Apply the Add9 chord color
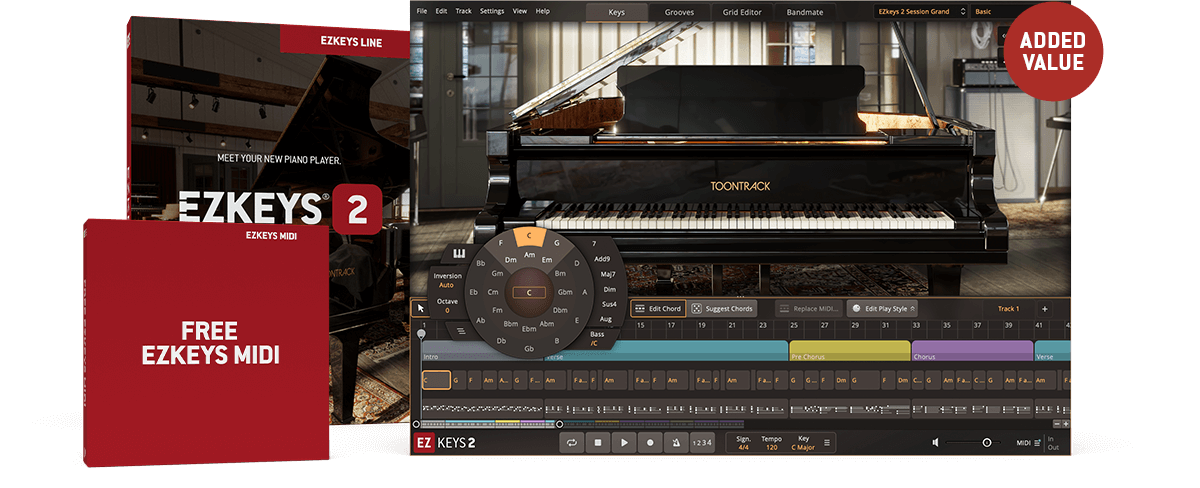The height and width of the screenshot is (488, 1200). point(601,259)
